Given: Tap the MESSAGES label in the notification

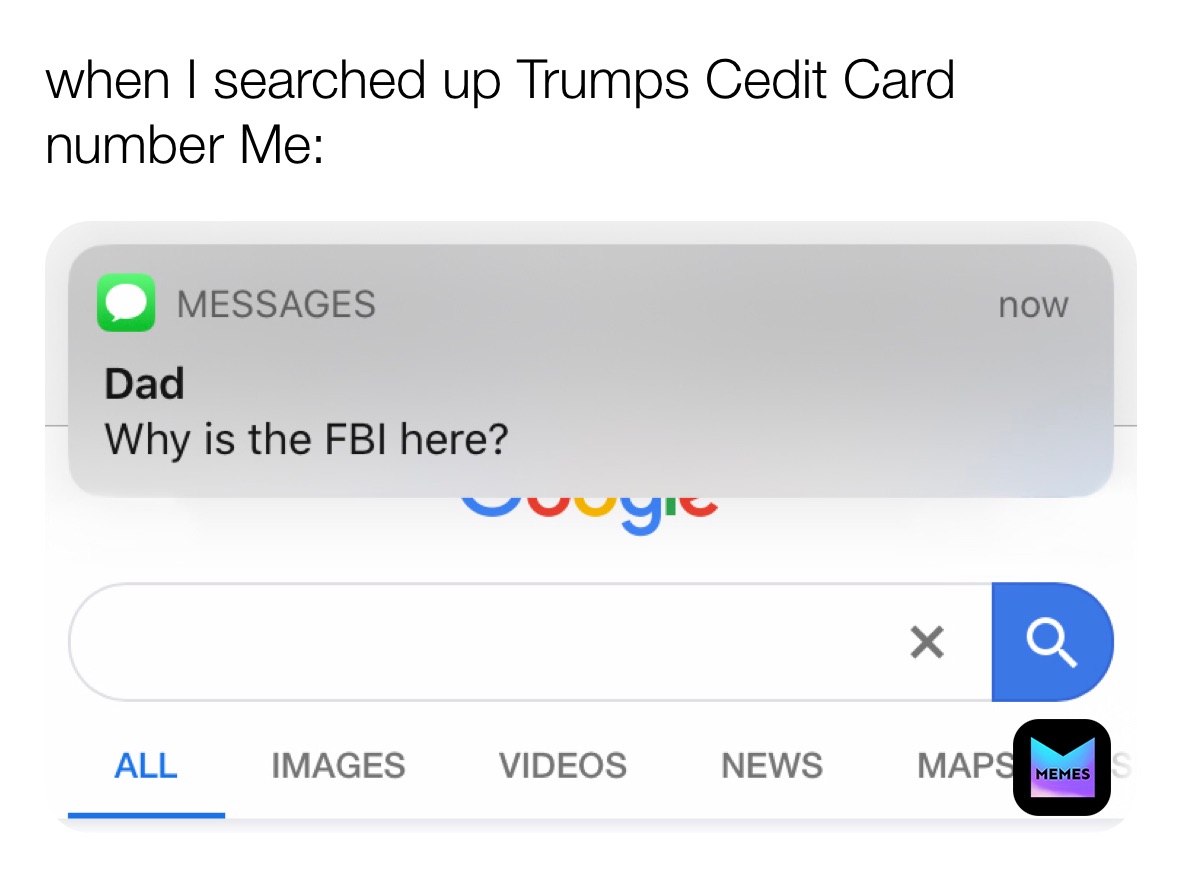Looking at the screenshot, I should 276,304.
